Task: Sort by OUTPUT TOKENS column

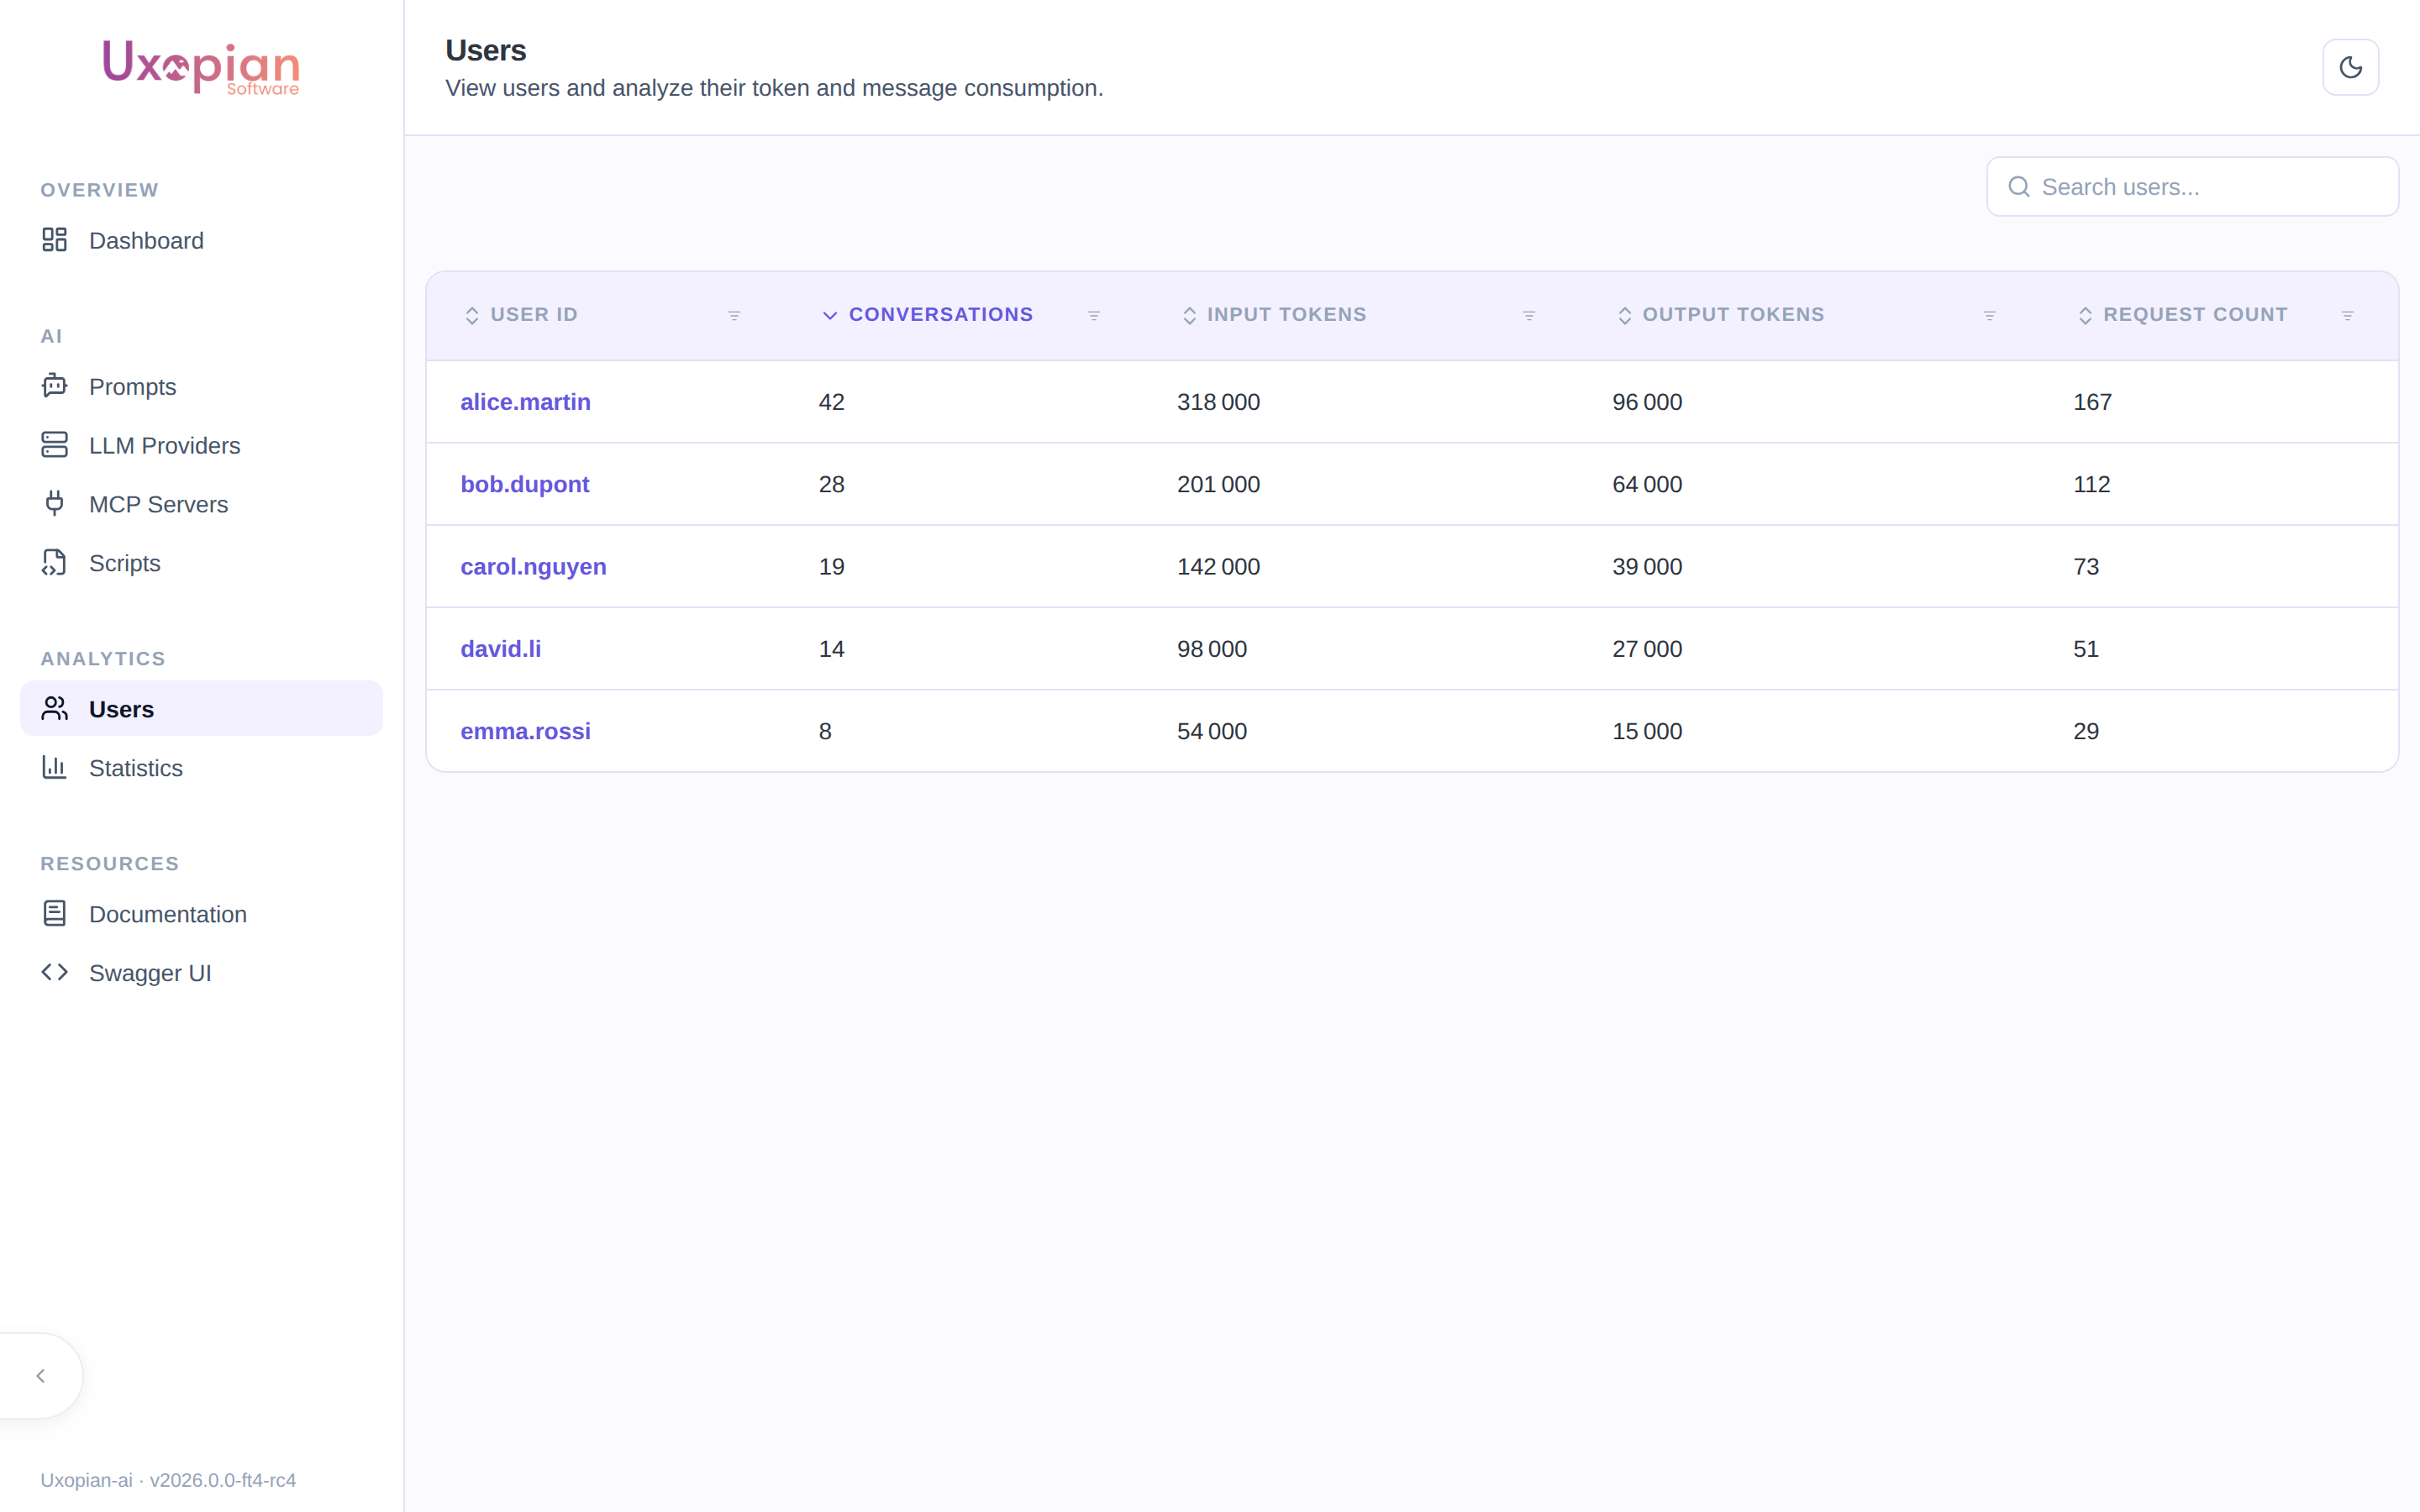Action: pyautogui.click(x=1720, y=315)
